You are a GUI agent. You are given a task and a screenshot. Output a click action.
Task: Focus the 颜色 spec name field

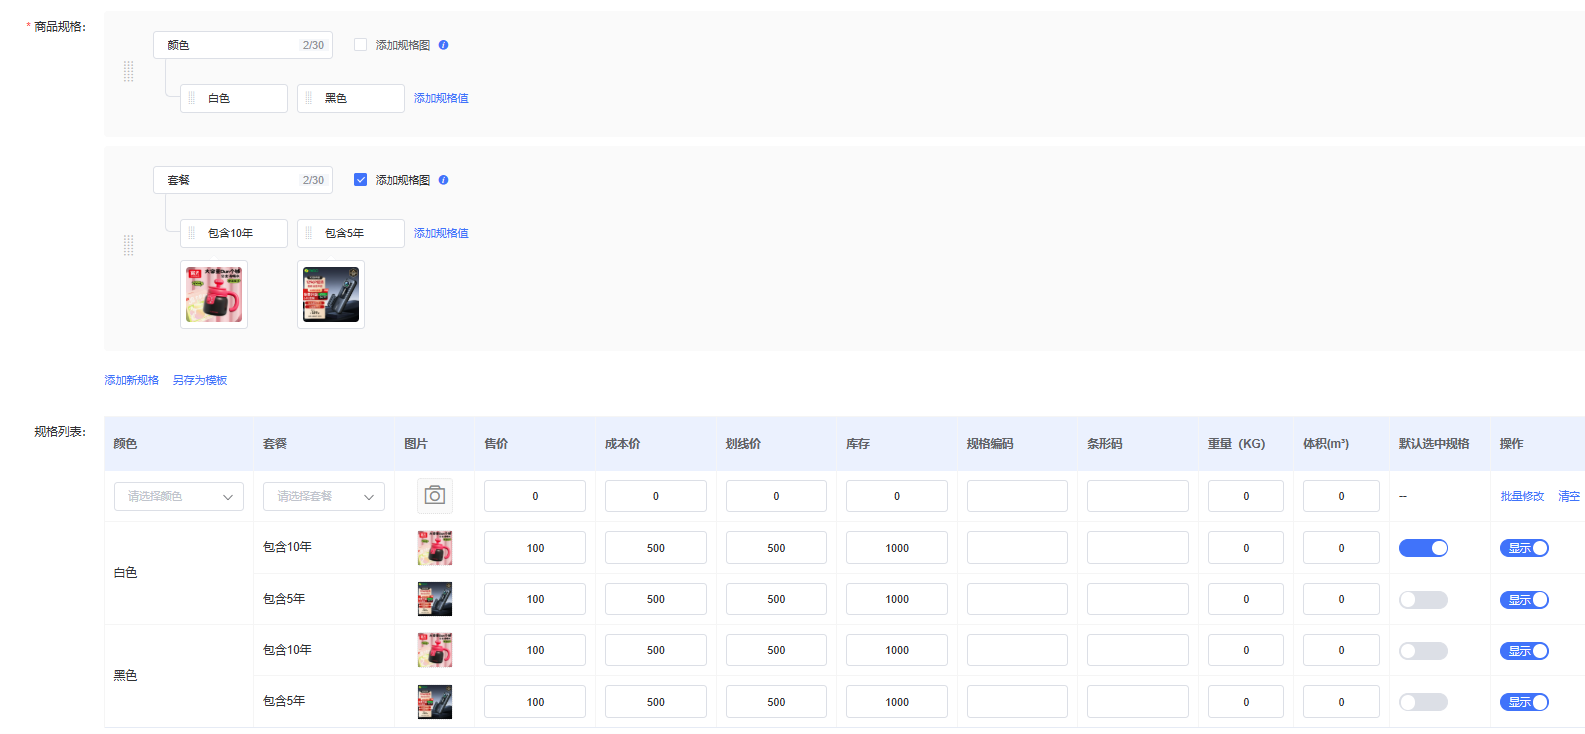(243, 45)
